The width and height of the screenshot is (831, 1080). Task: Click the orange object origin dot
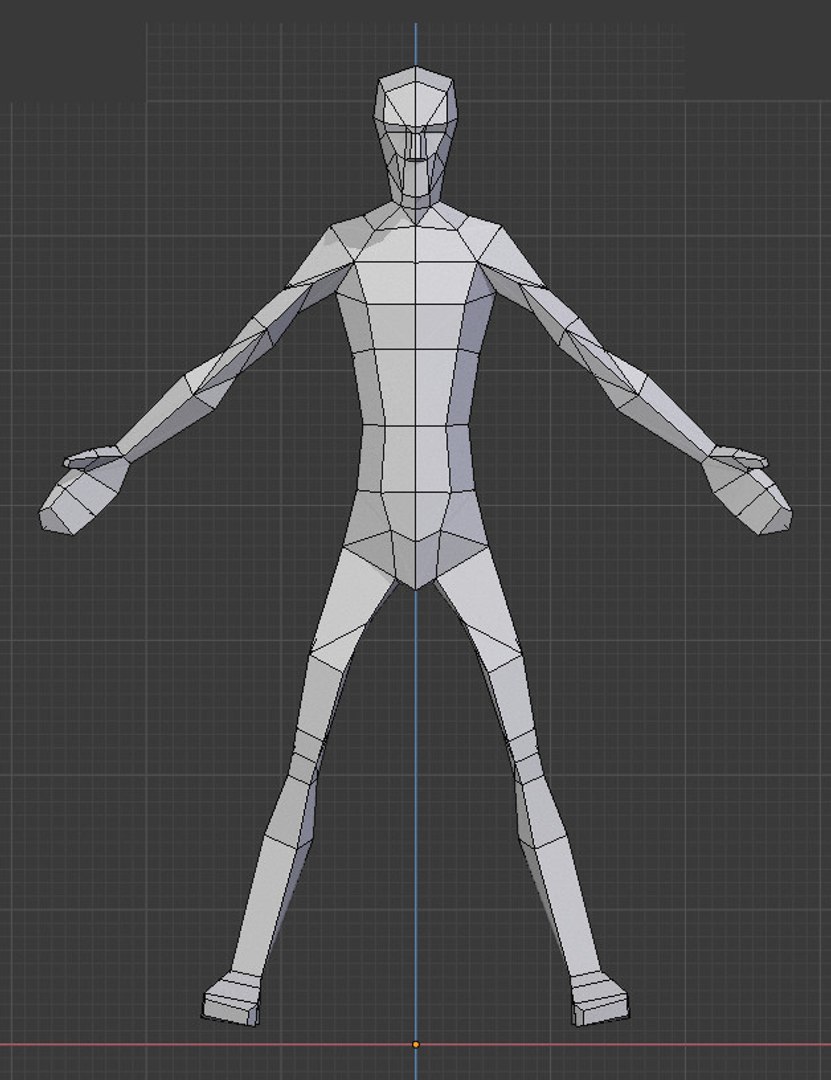coord(416,1044)
